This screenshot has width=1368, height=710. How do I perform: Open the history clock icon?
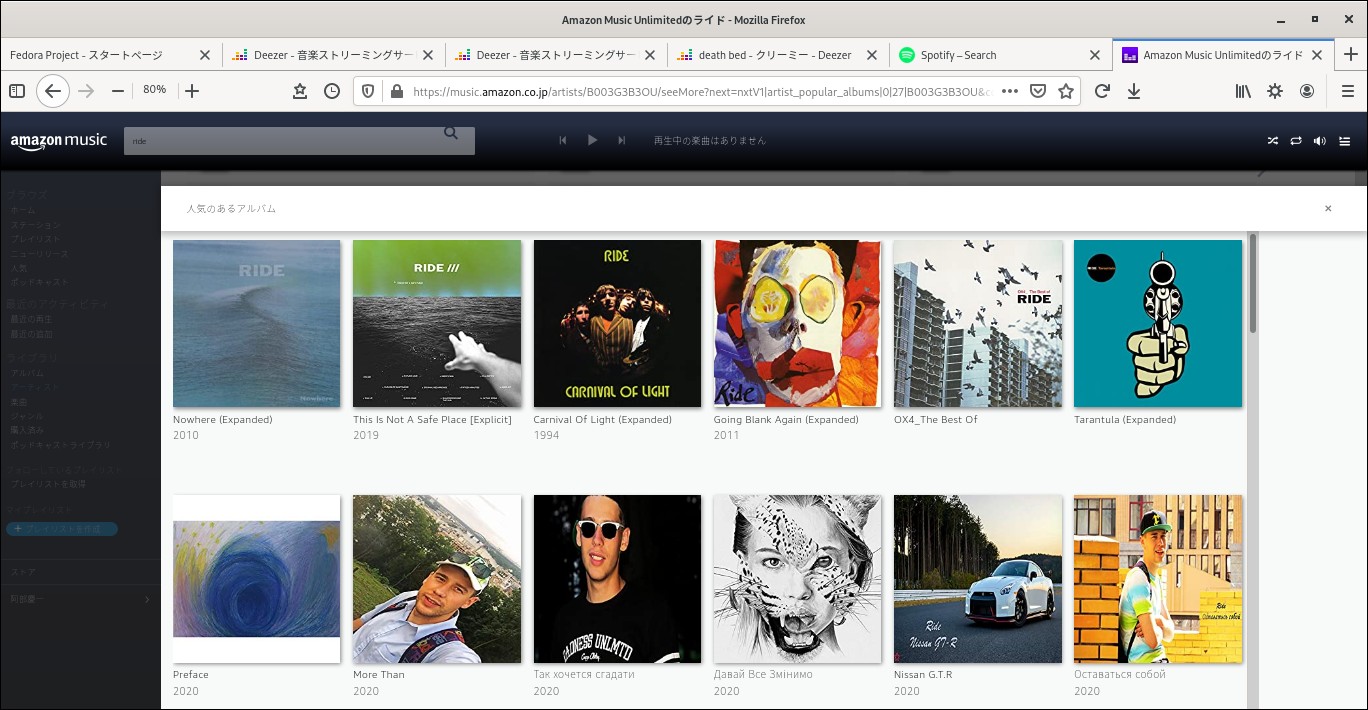(332, 91)
